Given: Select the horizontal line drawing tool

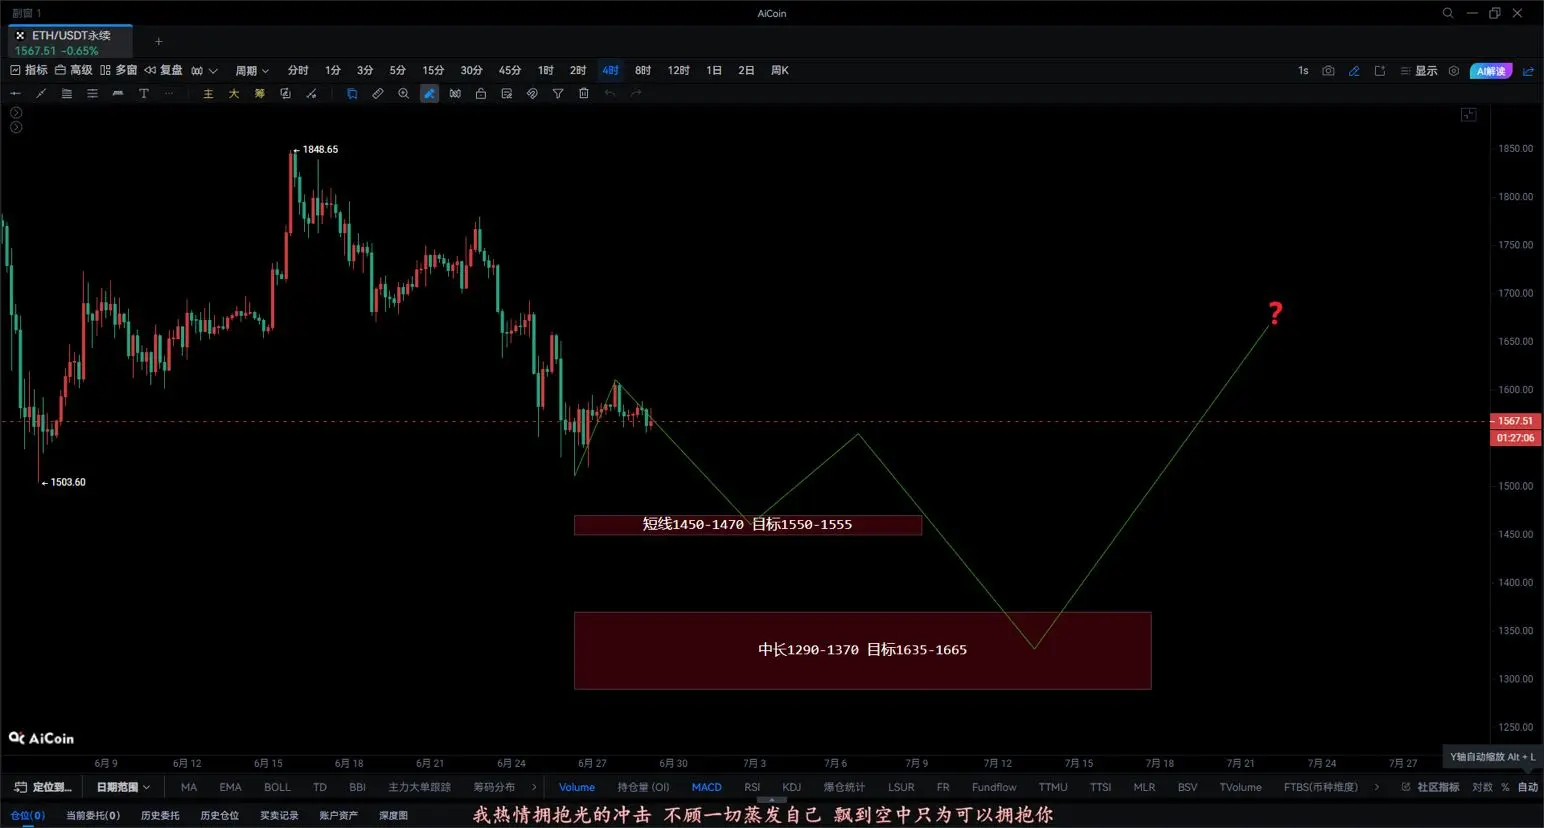Looking at the screenshot, I should (x=15, y=94).
